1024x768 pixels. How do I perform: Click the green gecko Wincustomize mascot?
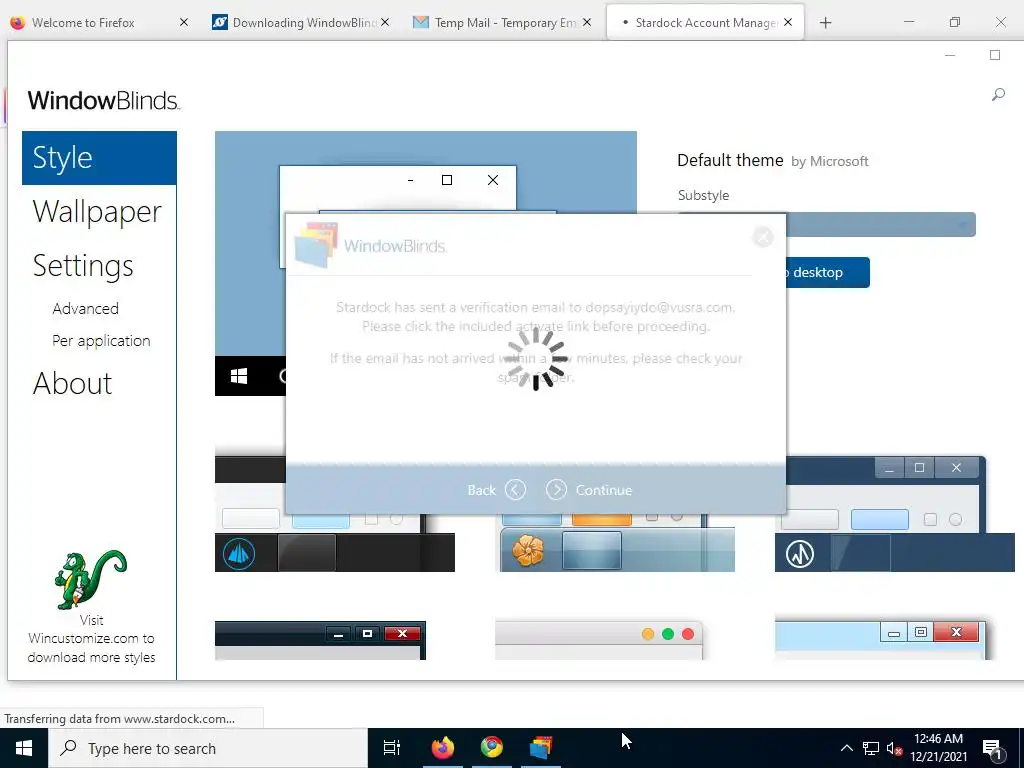pos(90,579)
